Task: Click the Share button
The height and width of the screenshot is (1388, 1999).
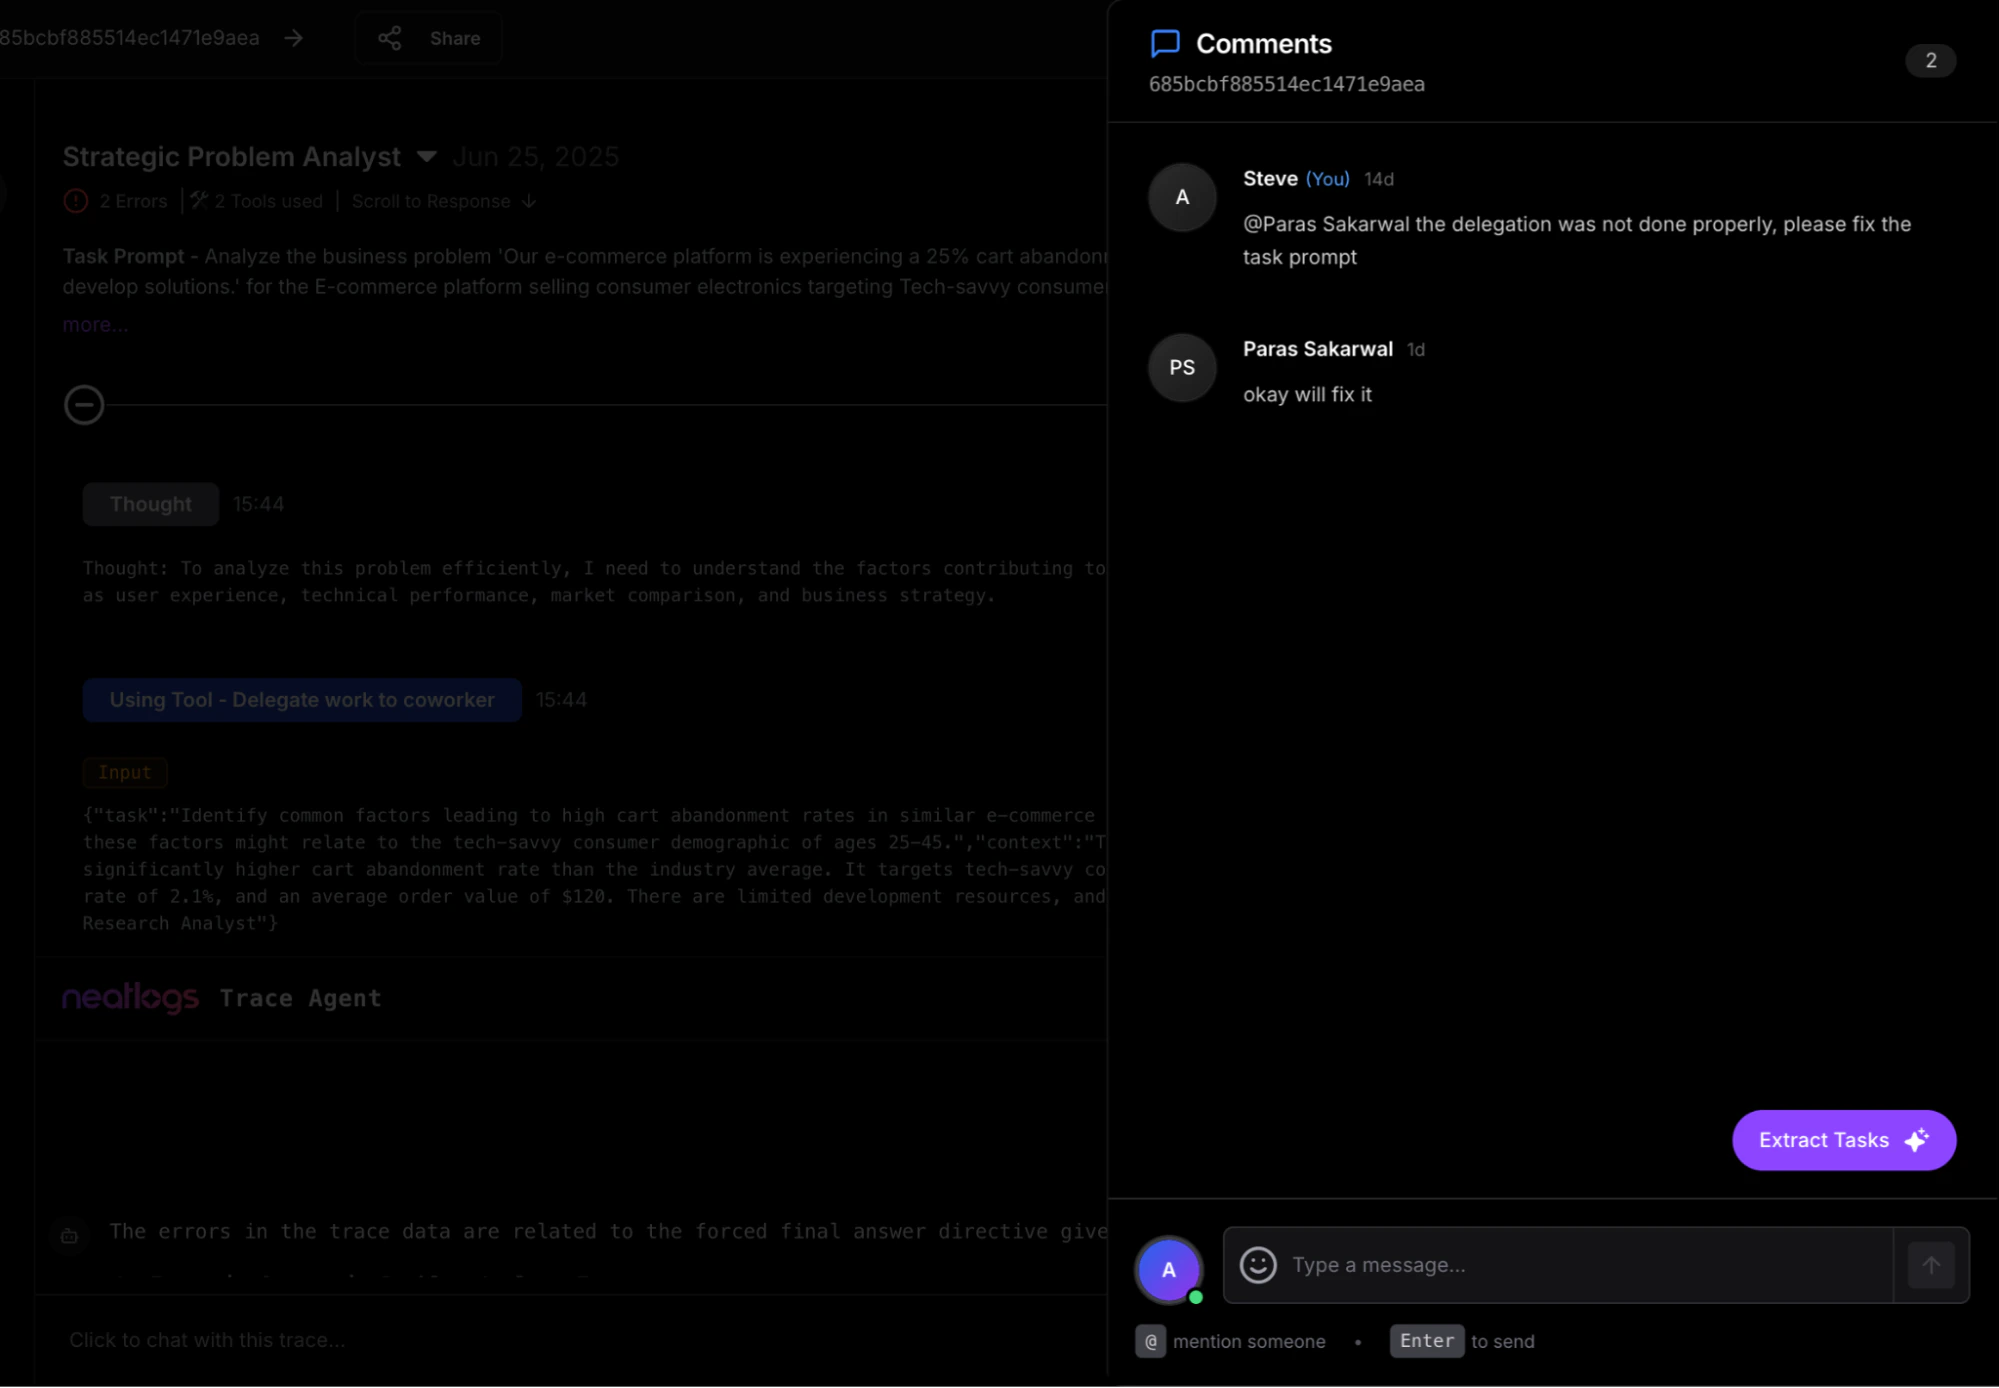Action: coord(430,38)
